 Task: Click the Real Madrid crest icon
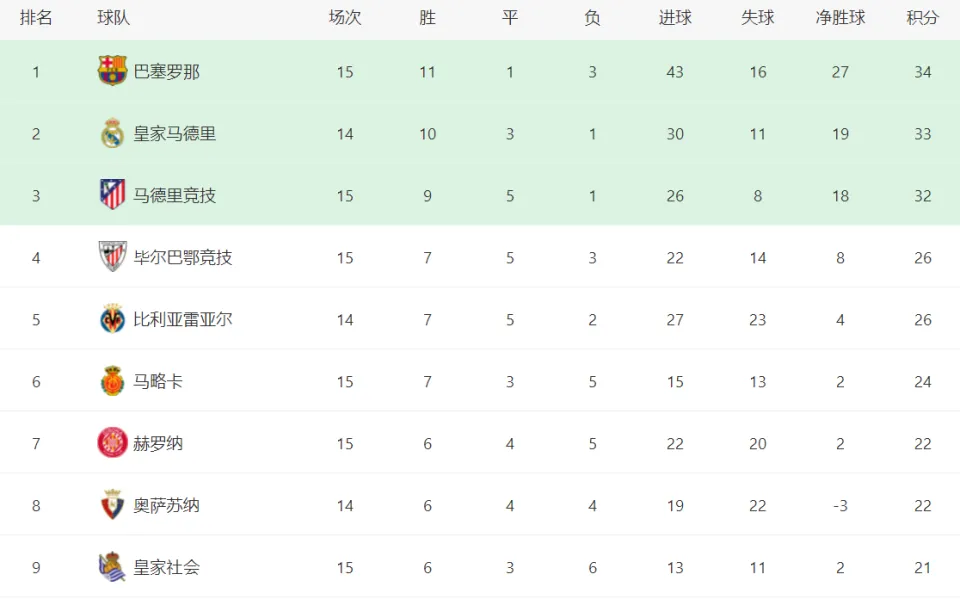112,133
